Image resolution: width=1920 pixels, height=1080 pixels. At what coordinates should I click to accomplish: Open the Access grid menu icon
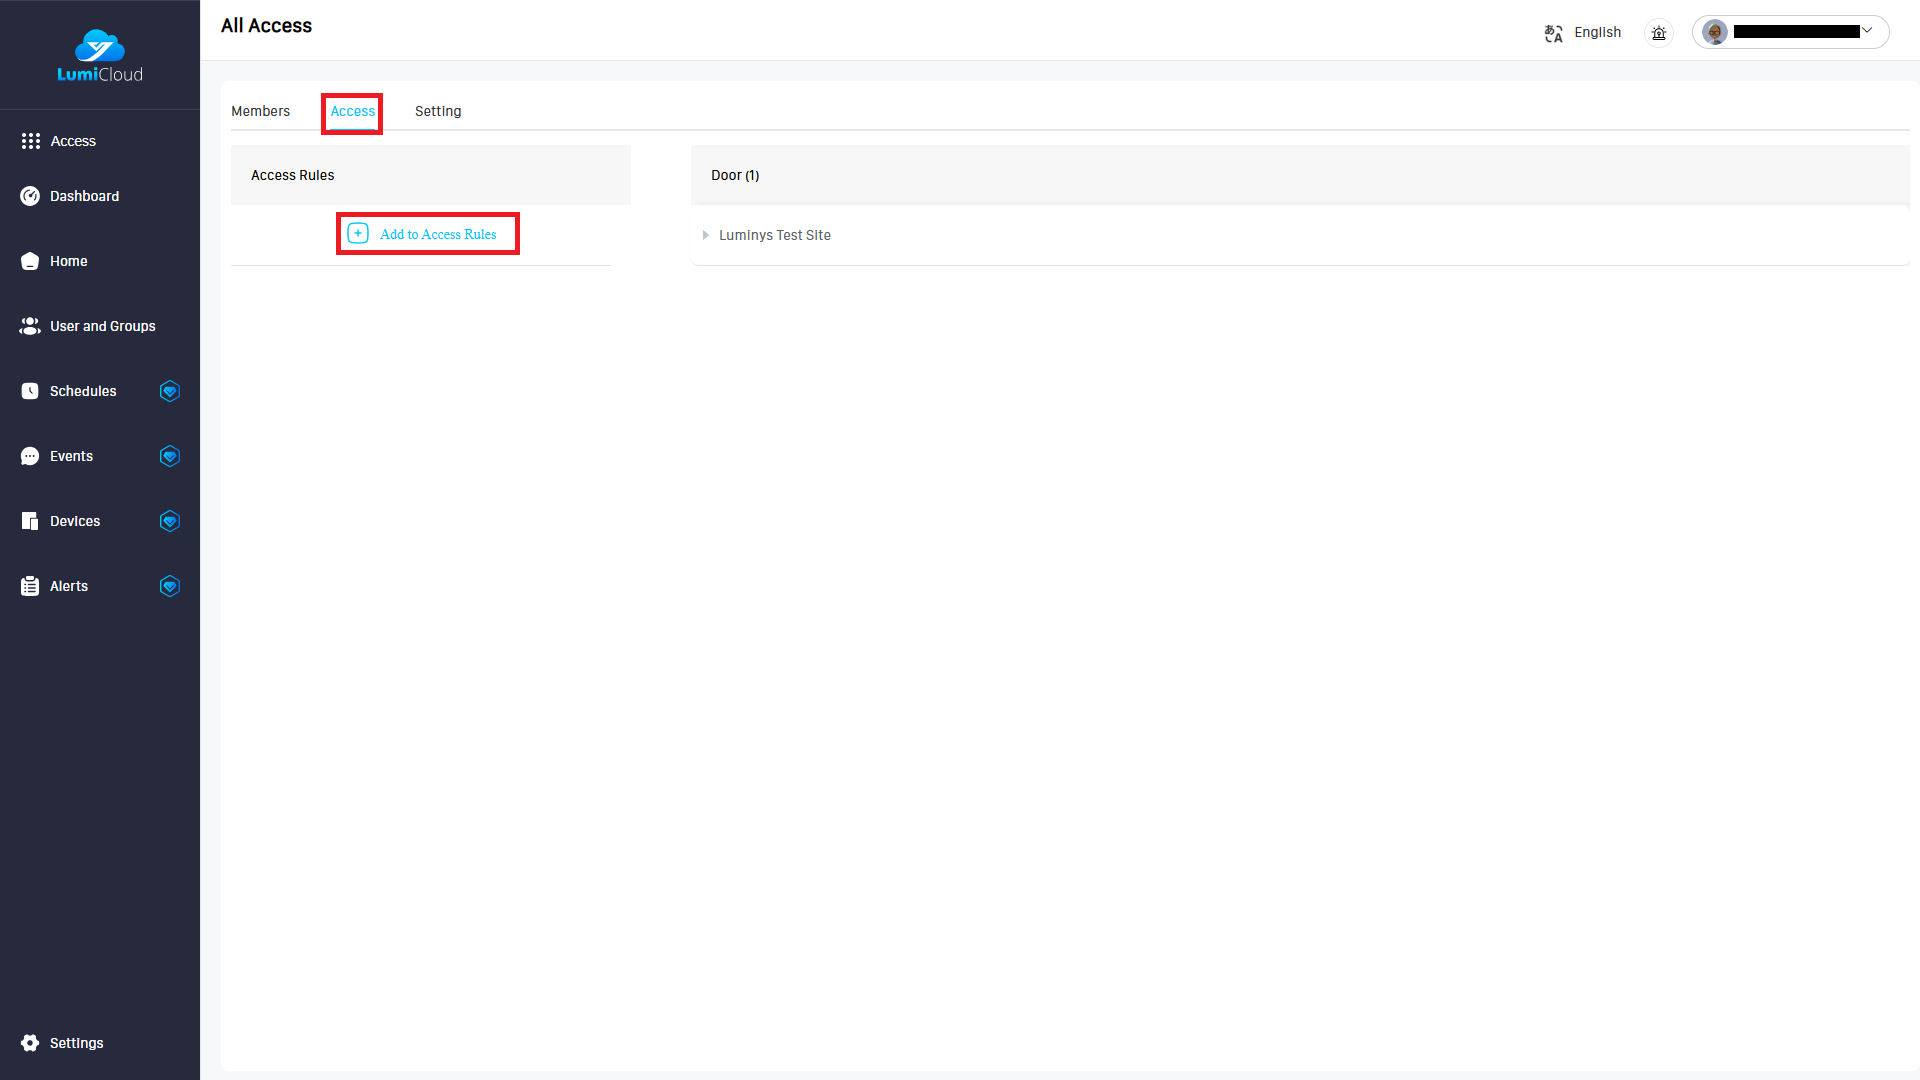coord(30,141)
